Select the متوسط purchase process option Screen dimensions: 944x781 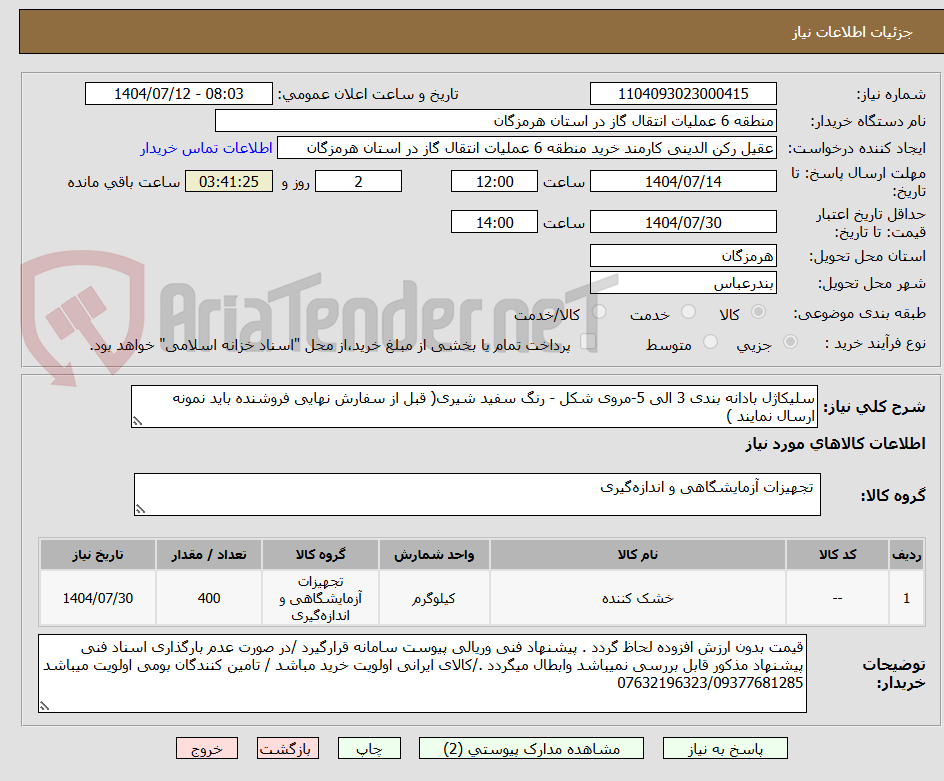pos(710,343)
